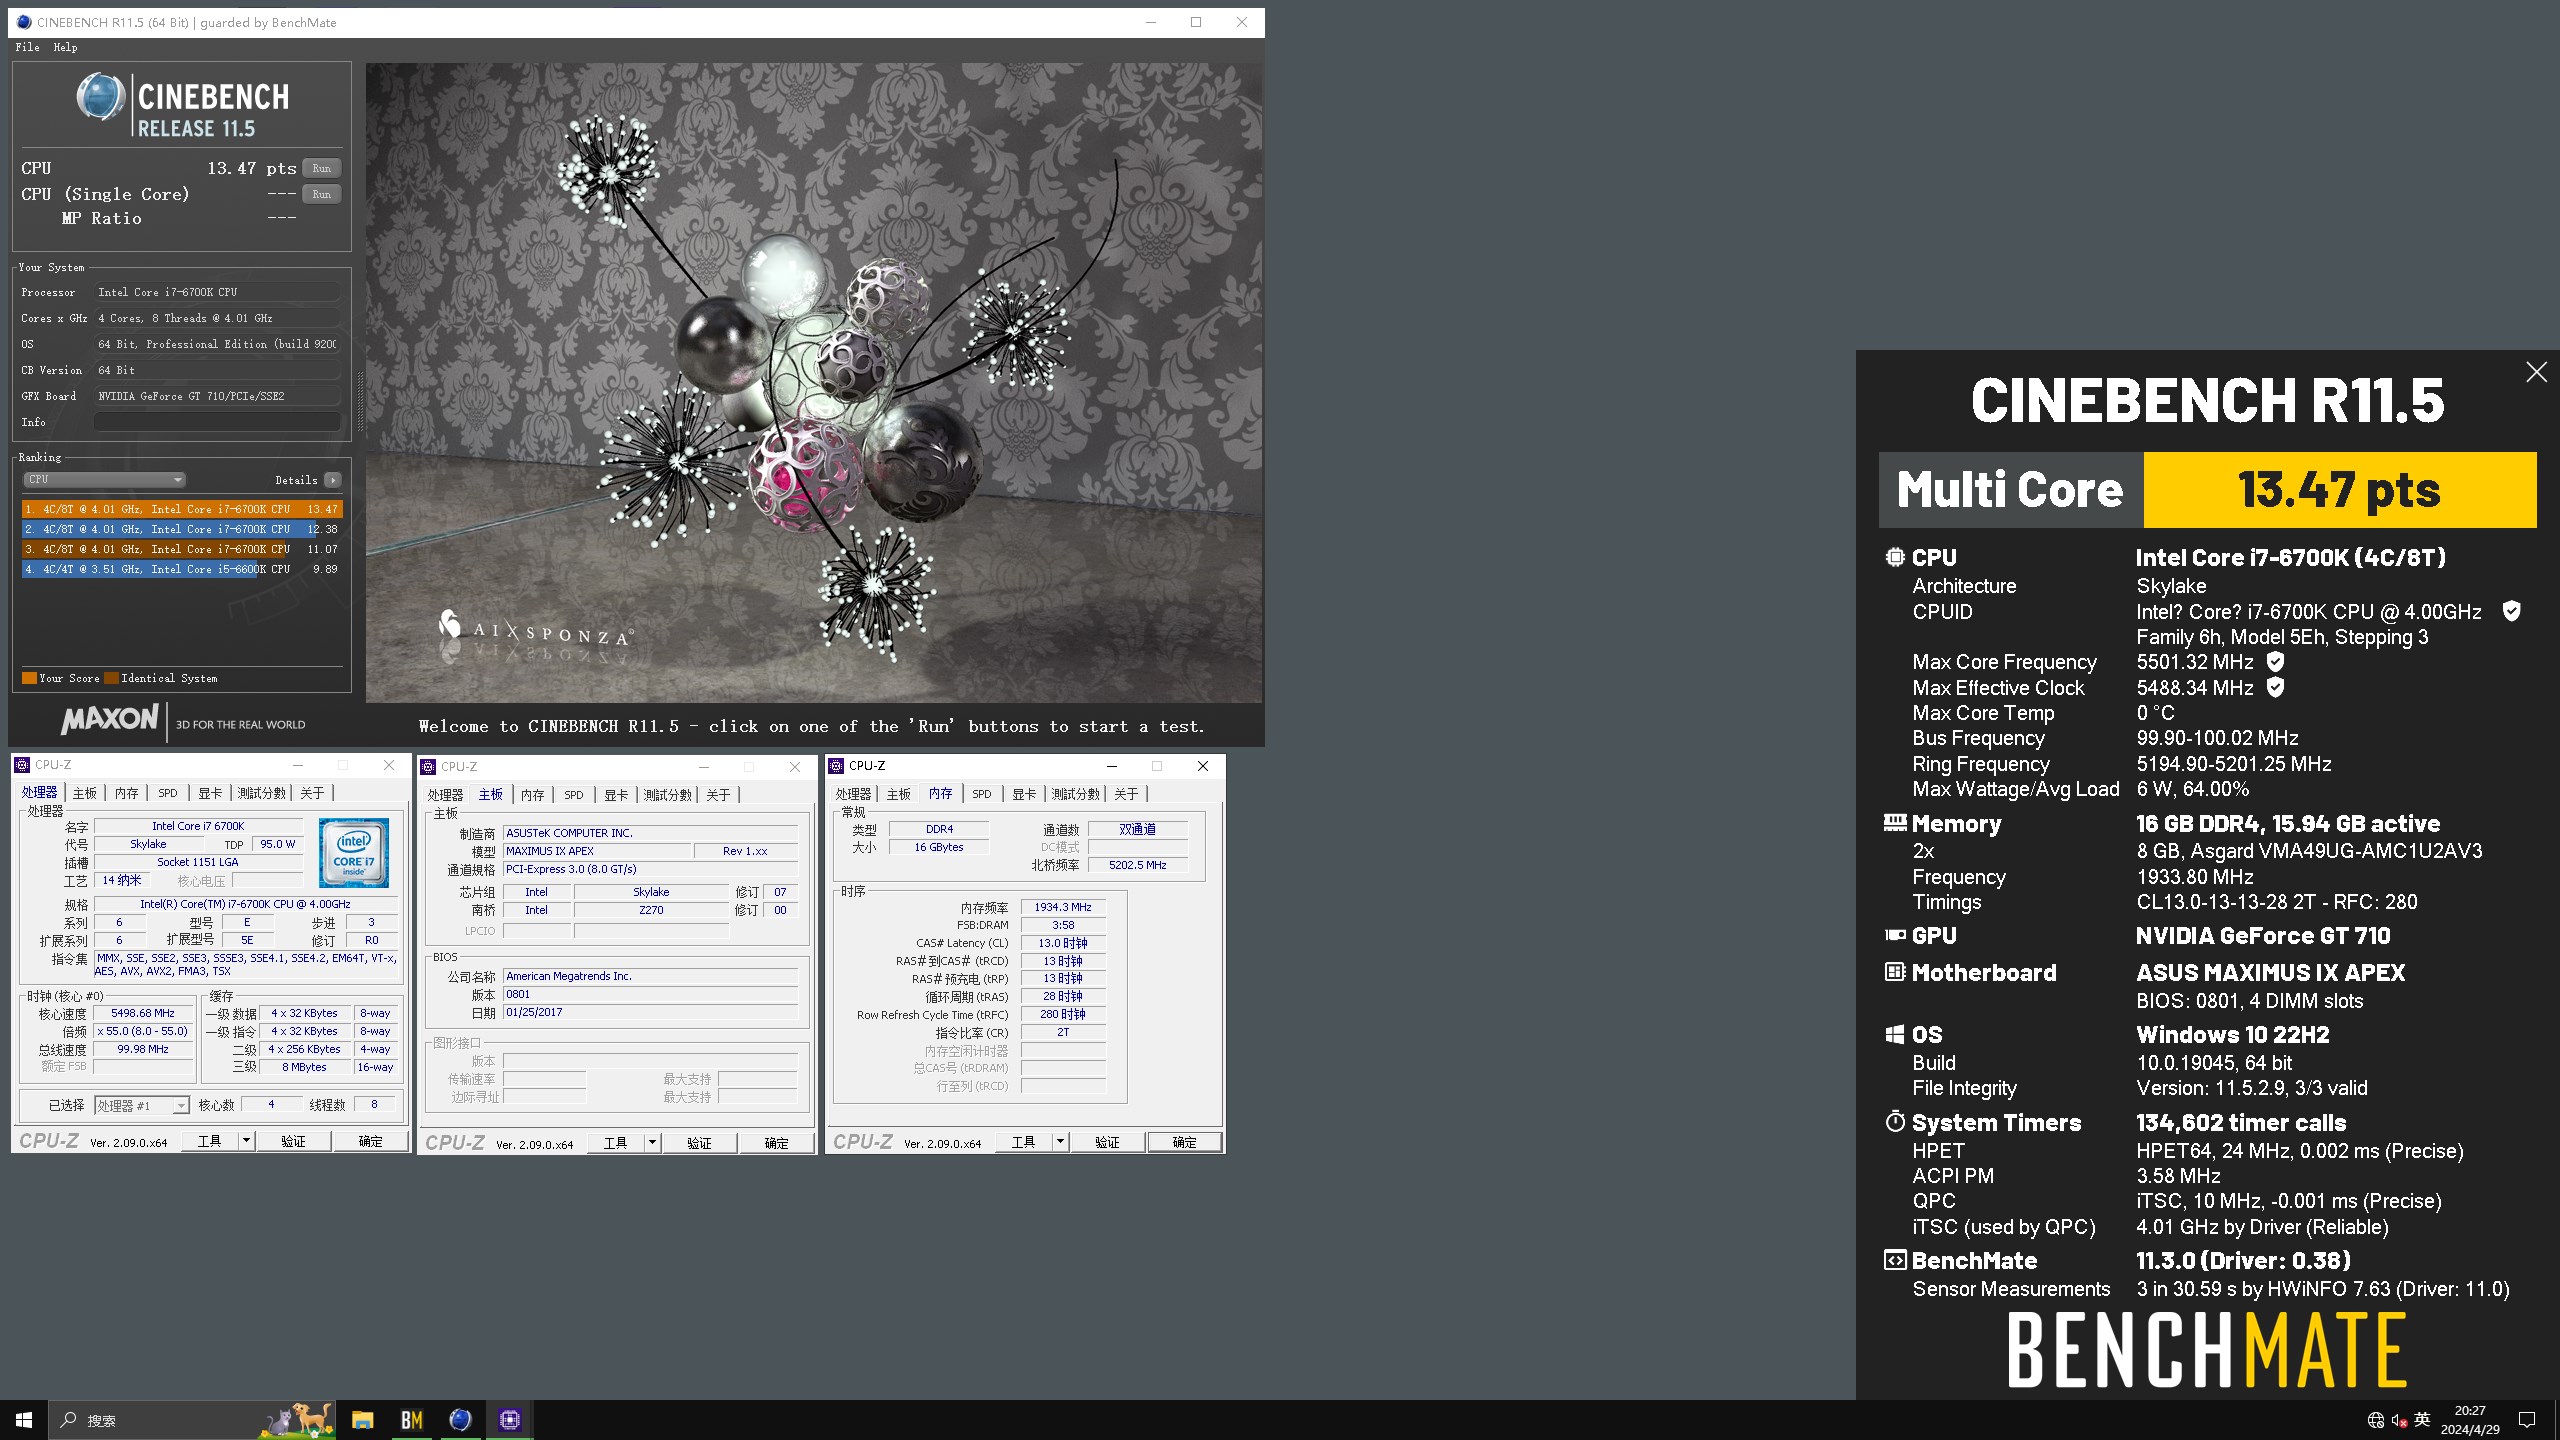Image resolution: width=2560 pixels, height=1440 pixels.
Task: Click the rendered scene preview image
Action: point(814,383)
